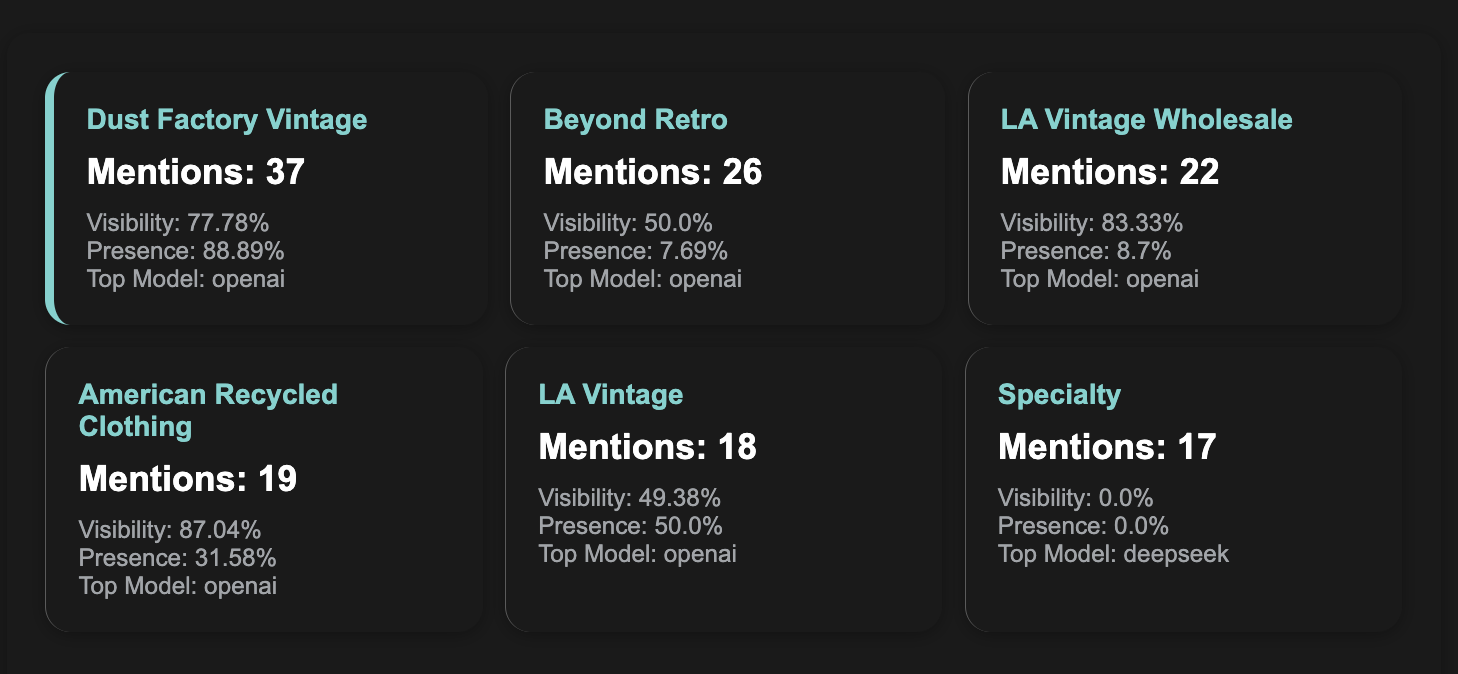Select the Mentions: 19 count

click(188, 479)
